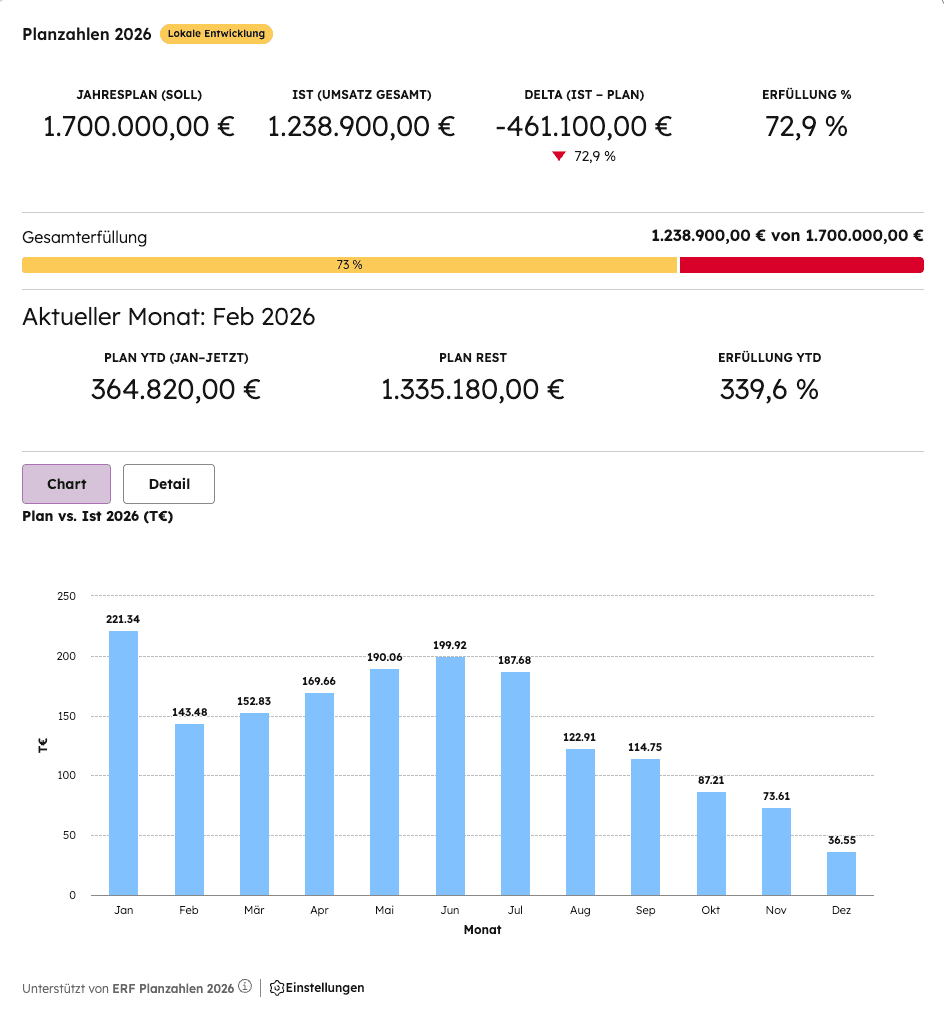This screenshot has height=1030, width=944.
Task: Switch to the Detail tab
Action: point(168,483)
